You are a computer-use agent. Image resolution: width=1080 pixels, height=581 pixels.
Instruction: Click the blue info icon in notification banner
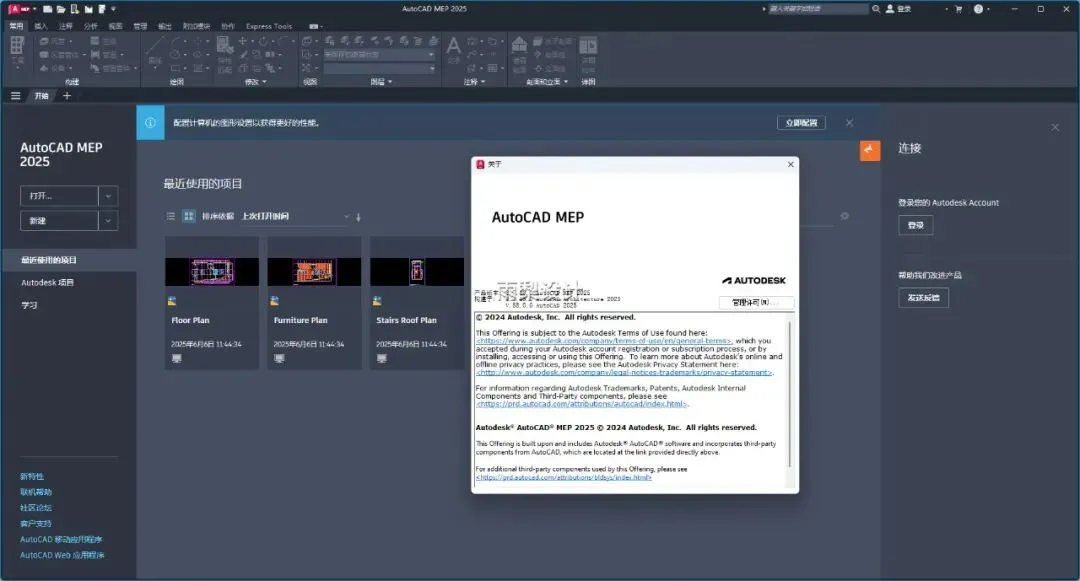[150, 123]
